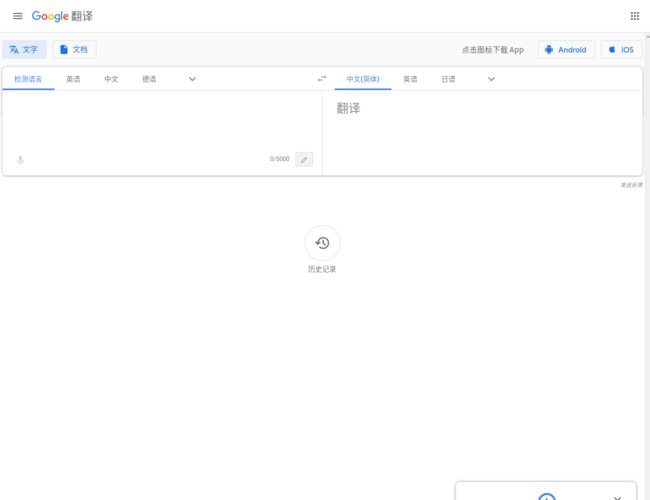
Task: Choose 英语 as source language
Action: click(x=73, y=79)
